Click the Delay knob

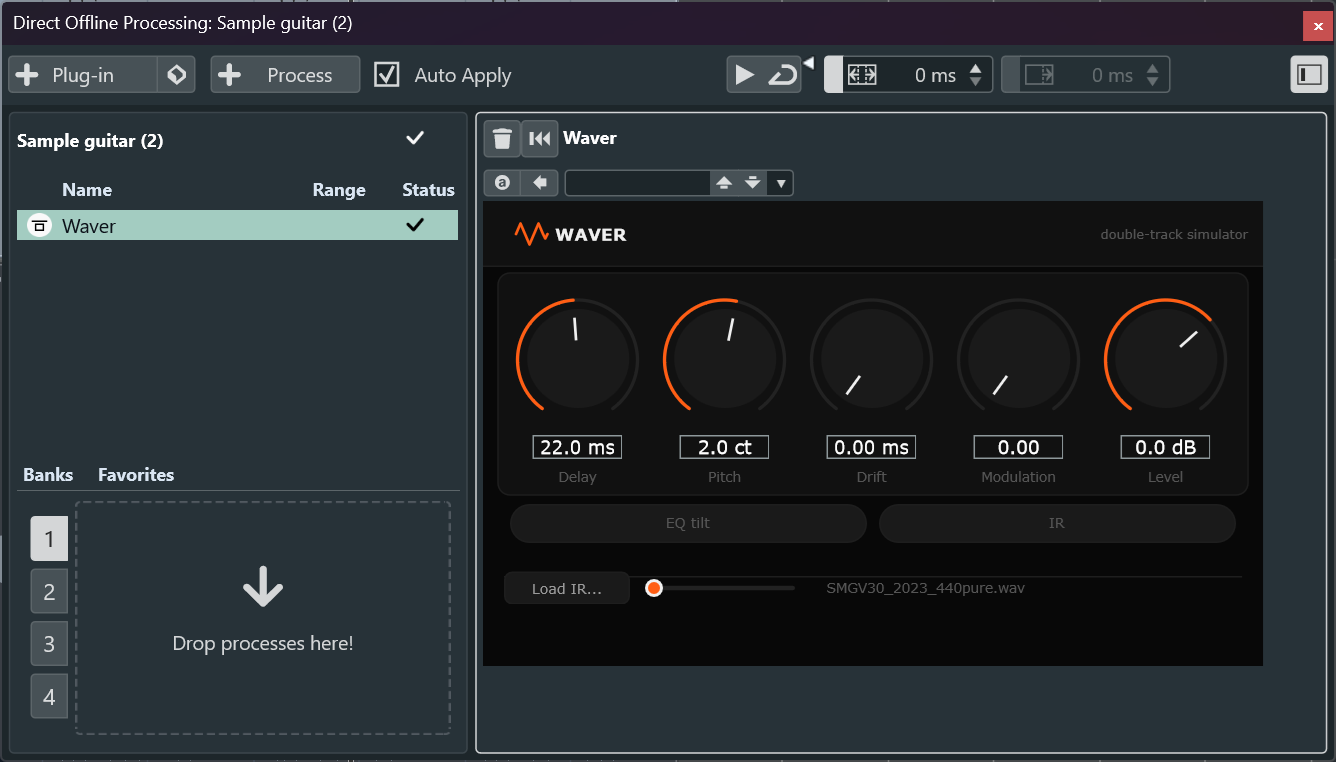(x=577, y=358)
